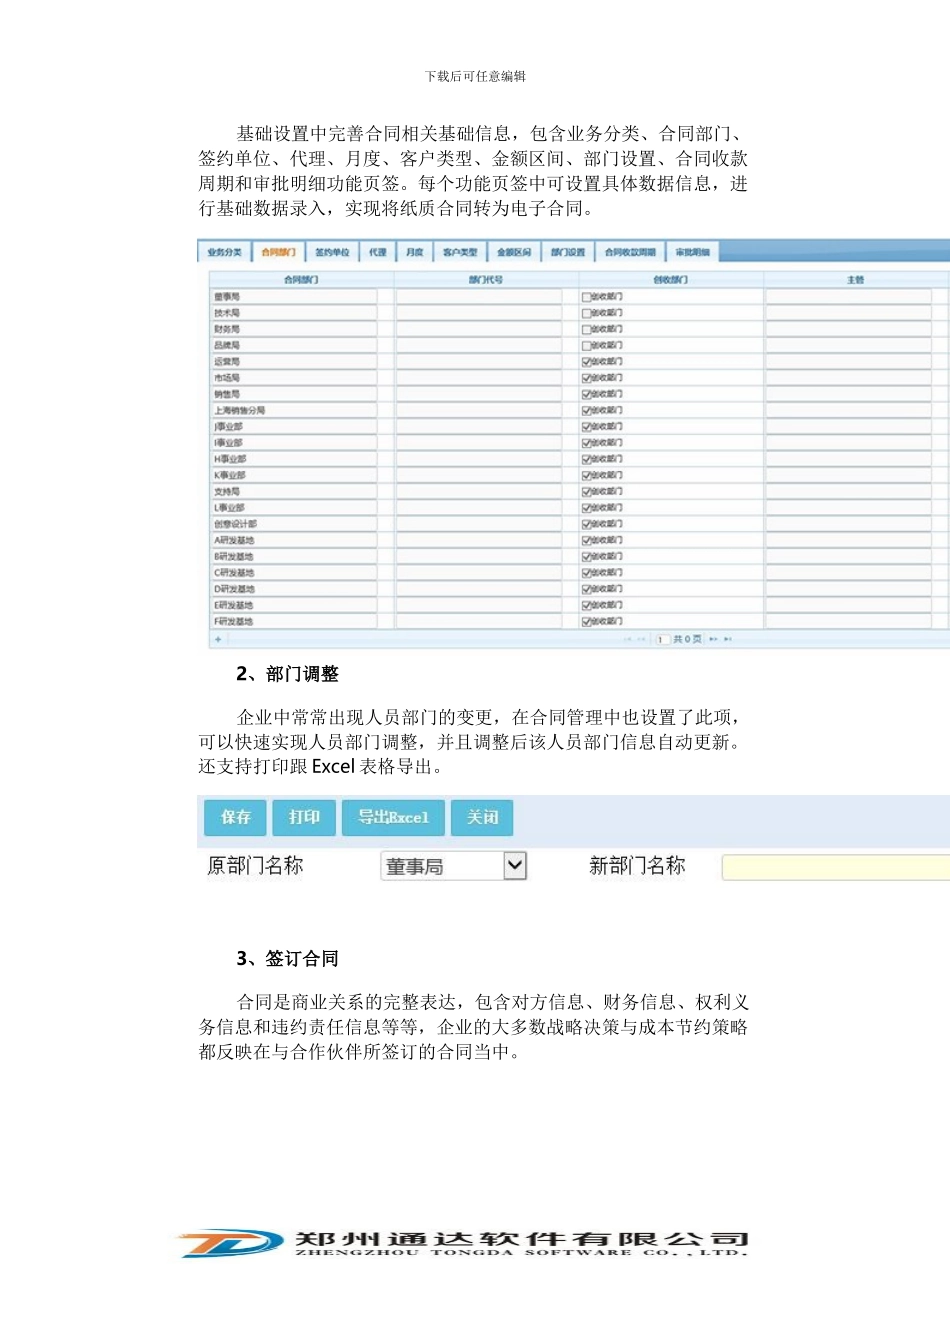Viewport: 950px width, 1344px height.
Task: Click the 打印 button
Action: pos(304,817)
